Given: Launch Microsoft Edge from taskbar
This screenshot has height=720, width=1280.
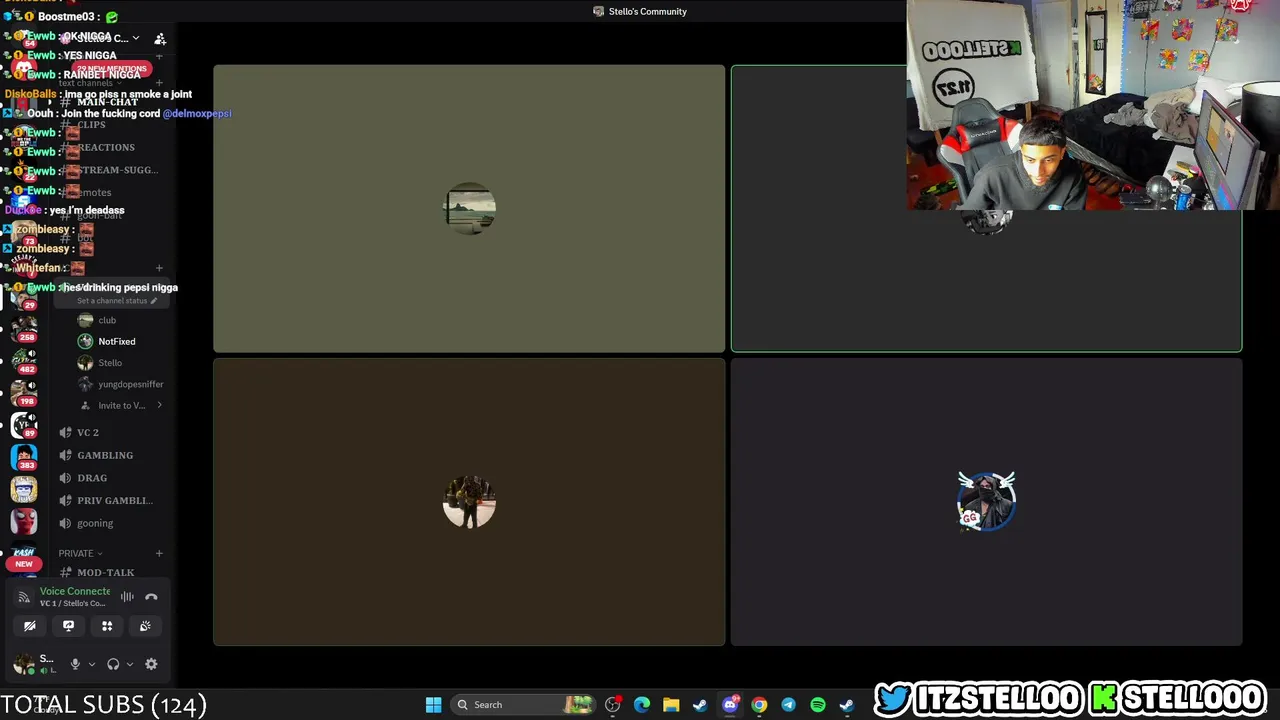Looking at the screenshot, I should pos(642,705).
